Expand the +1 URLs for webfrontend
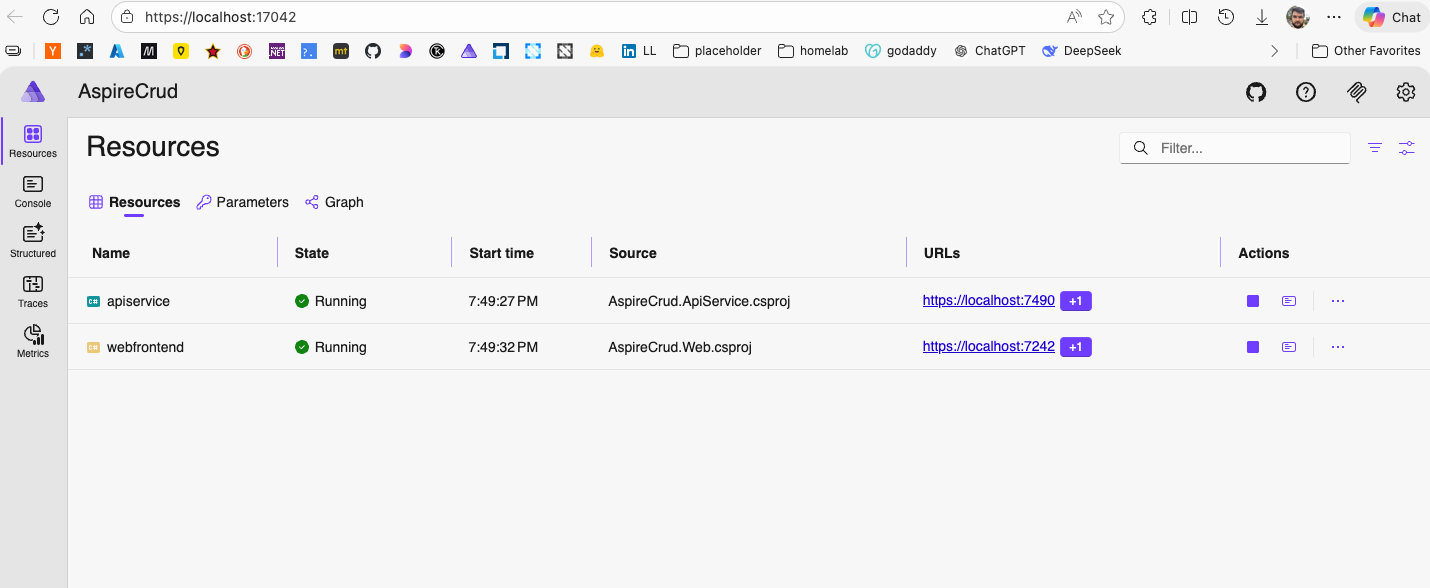The width and height of the screenshot is (1430, 588). pos(1075,347)
